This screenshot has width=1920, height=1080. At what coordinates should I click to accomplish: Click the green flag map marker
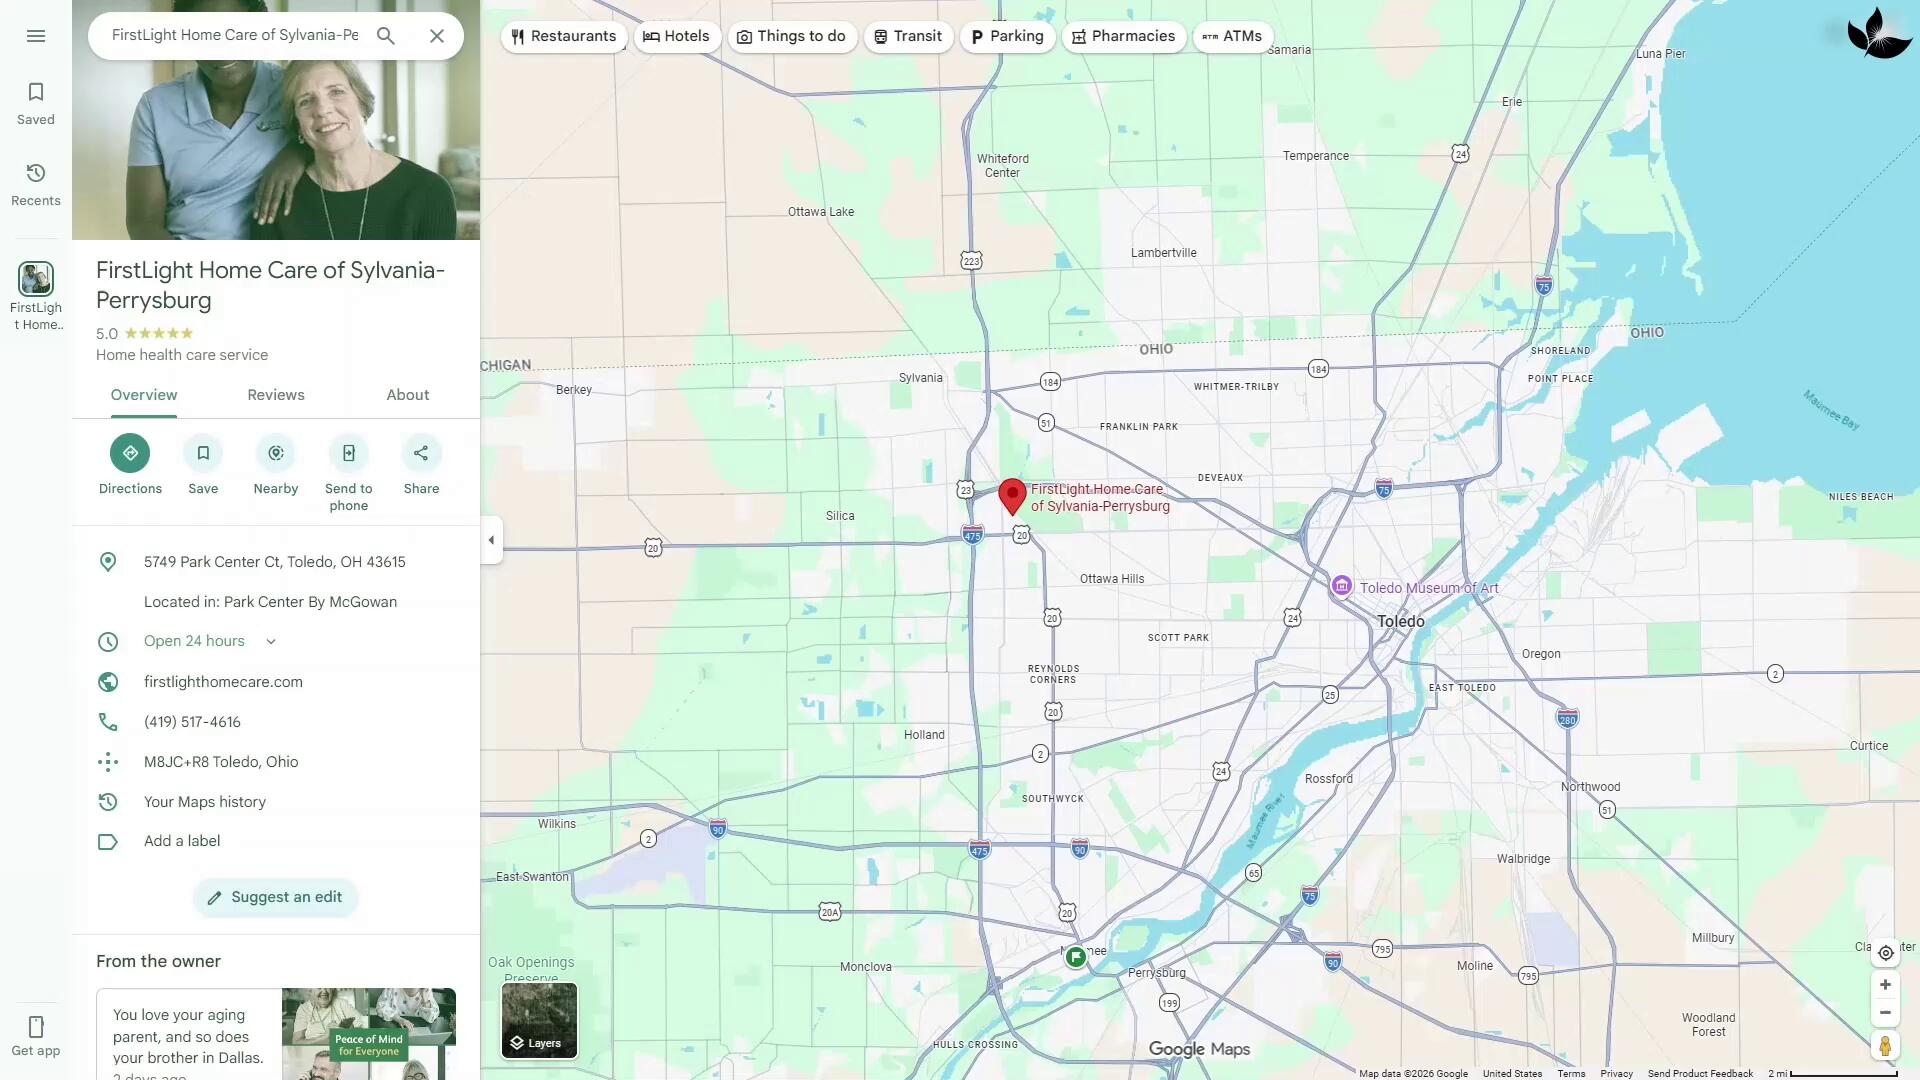point(1075,957)
